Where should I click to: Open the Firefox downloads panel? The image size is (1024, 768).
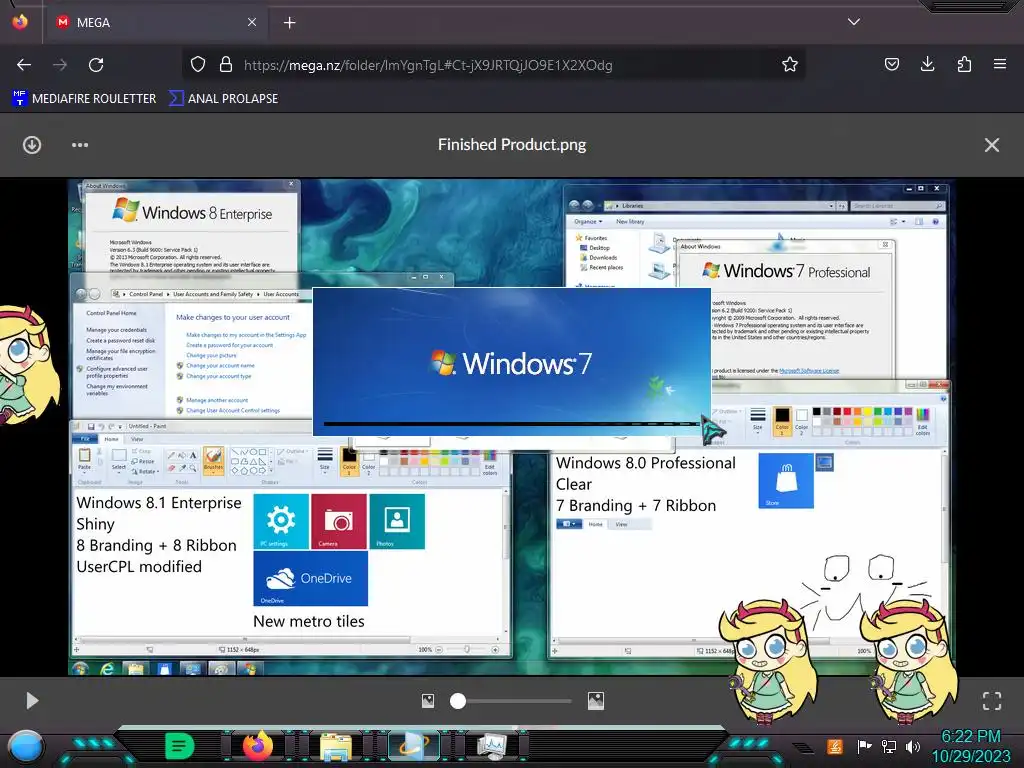[x=927, y=64]
